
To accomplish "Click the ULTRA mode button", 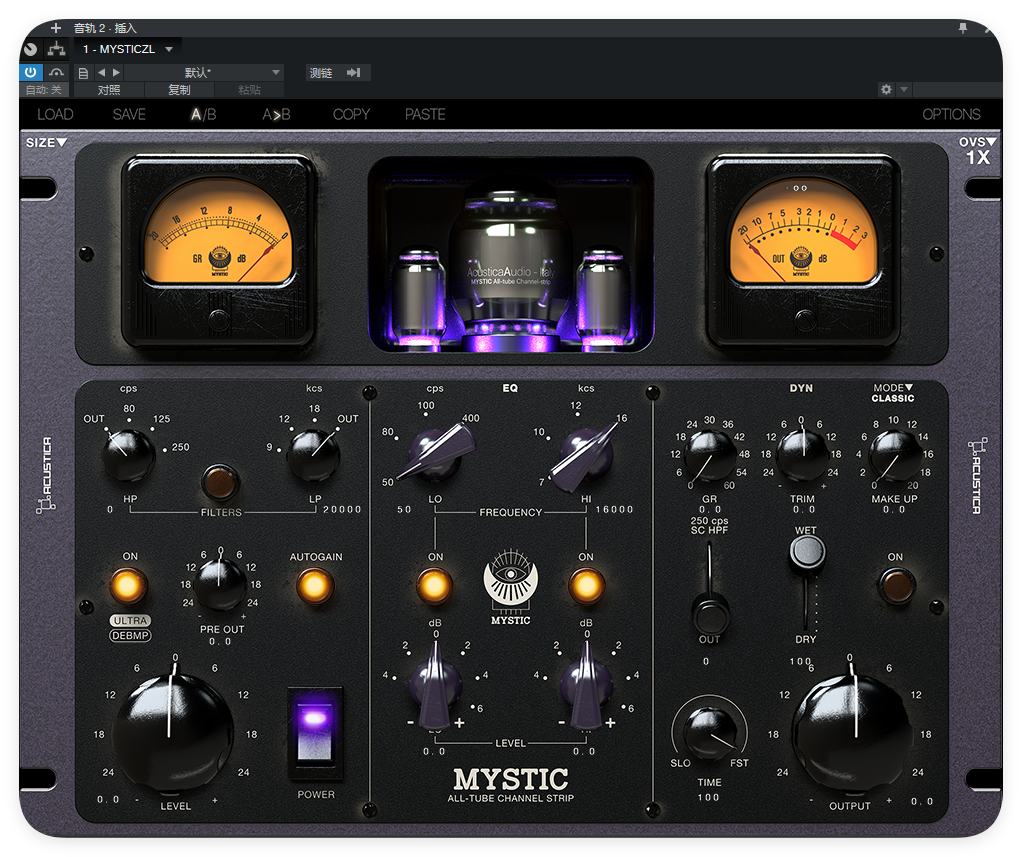I will coord(130,620).
